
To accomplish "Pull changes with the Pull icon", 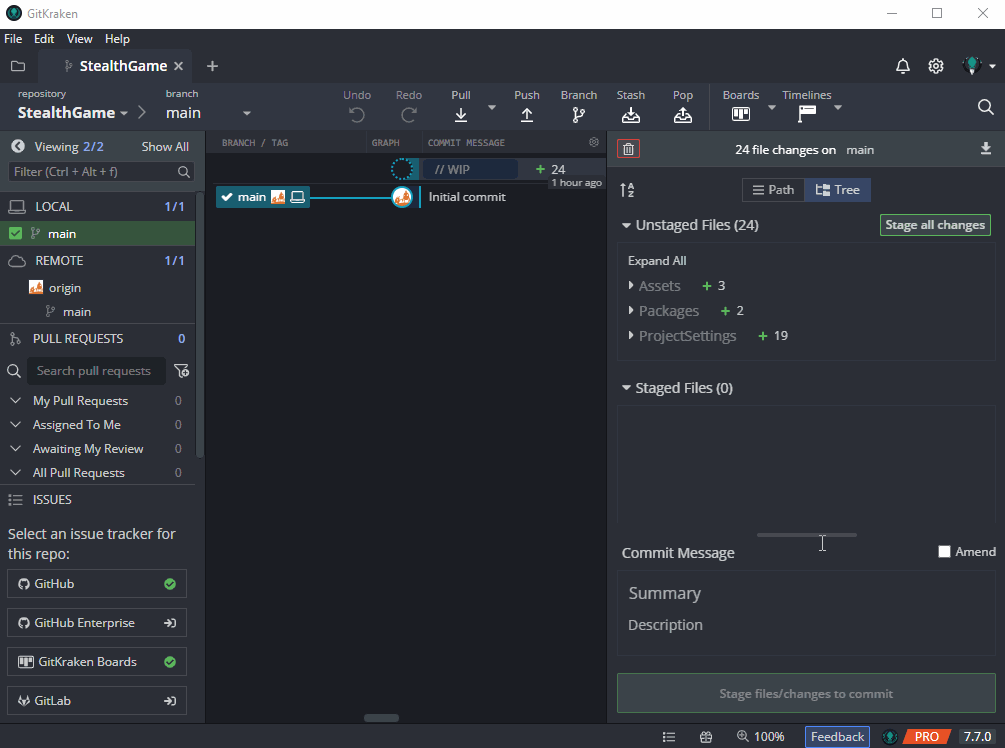I will tap(461, 115).
